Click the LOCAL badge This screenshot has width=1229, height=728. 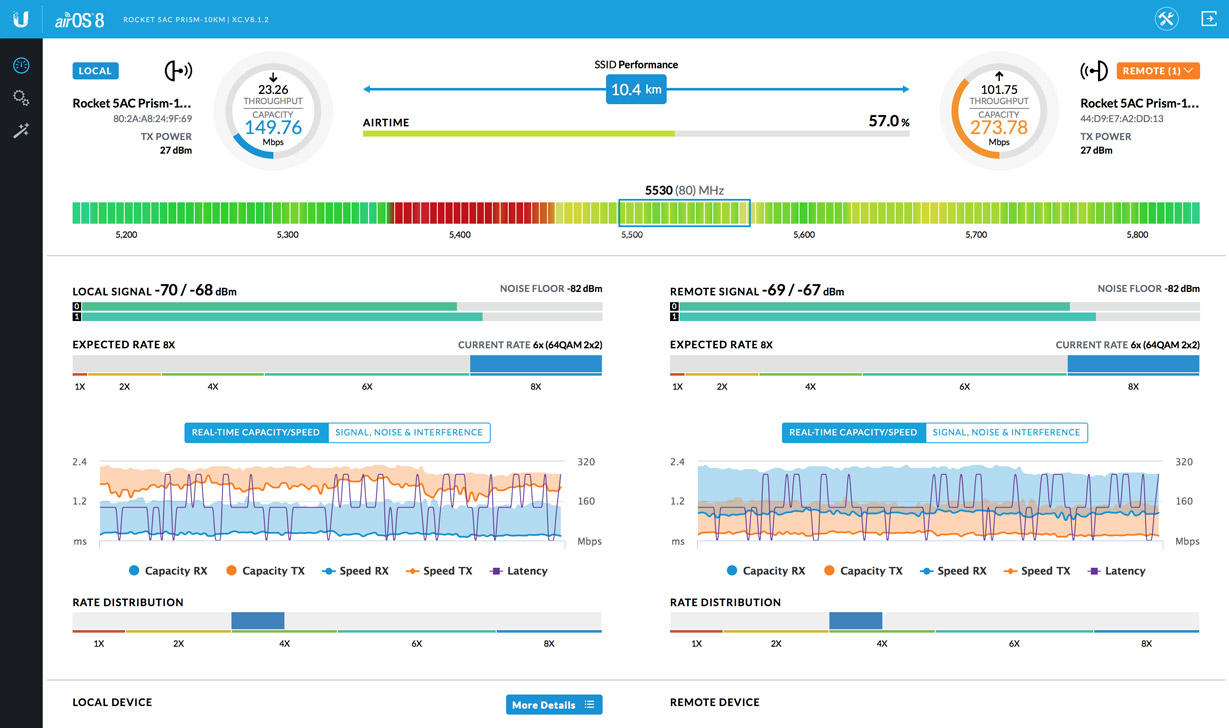pos(96,71)
